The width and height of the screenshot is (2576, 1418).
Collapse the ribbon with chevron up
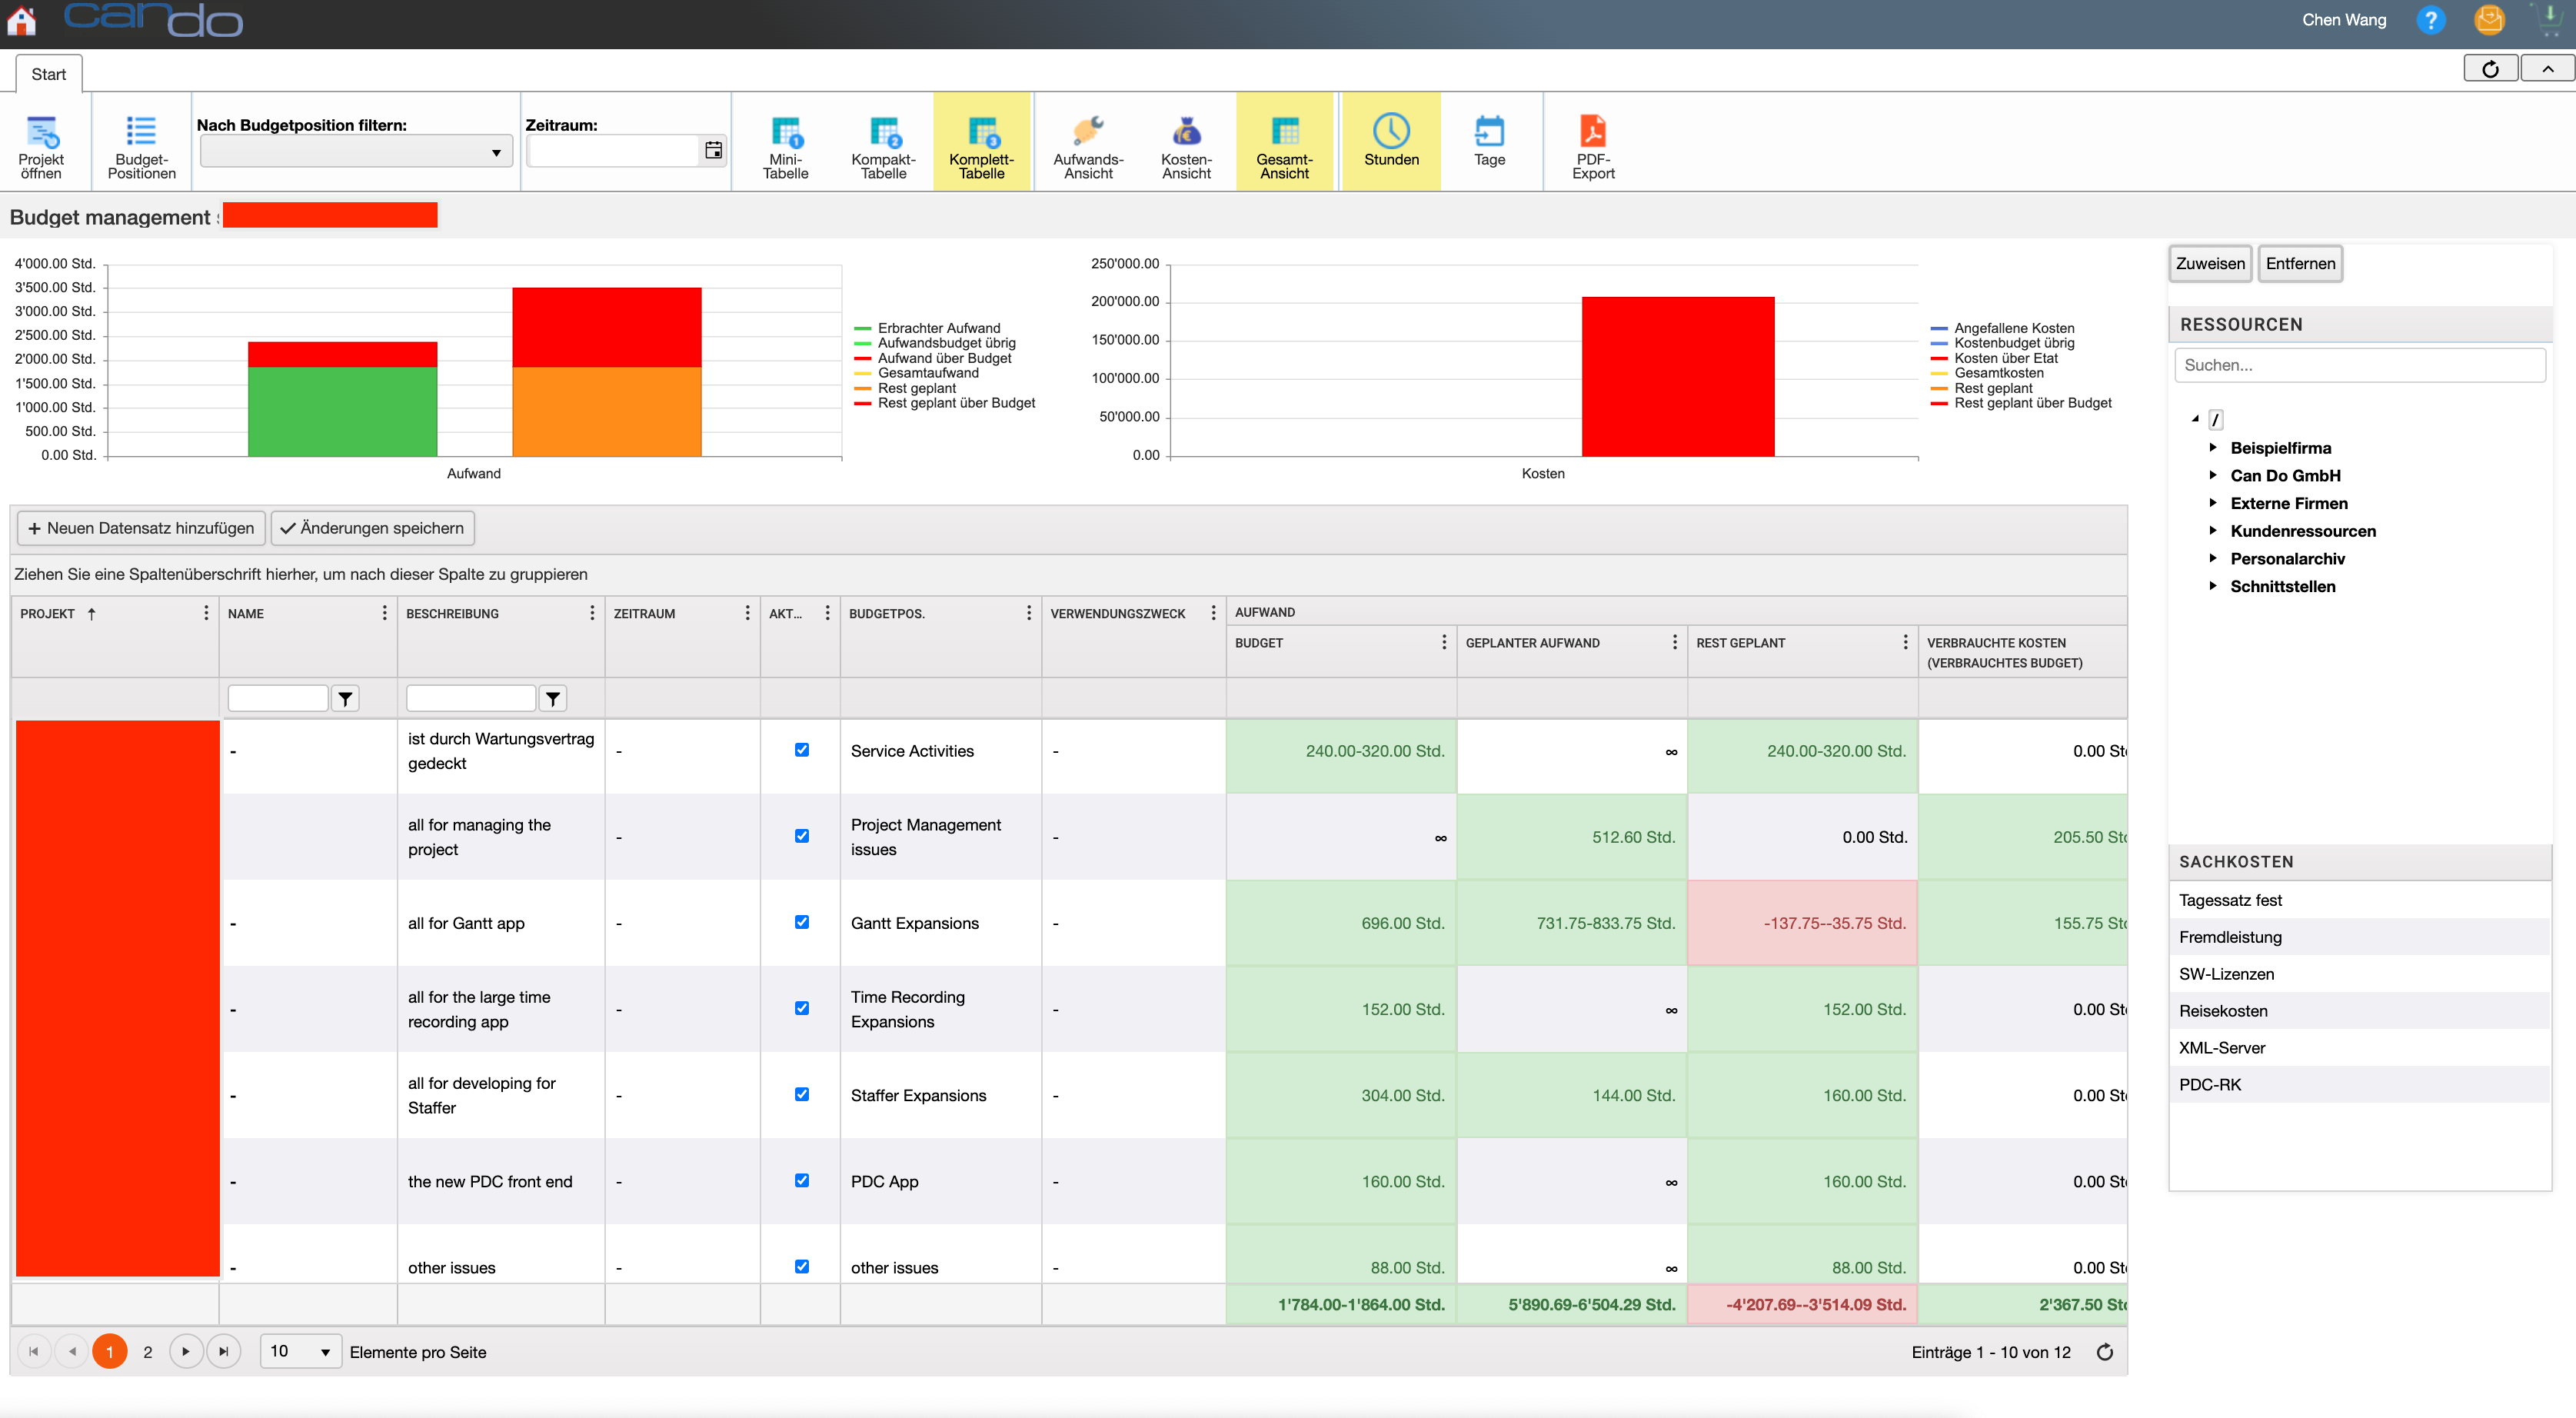[2548, 68]
